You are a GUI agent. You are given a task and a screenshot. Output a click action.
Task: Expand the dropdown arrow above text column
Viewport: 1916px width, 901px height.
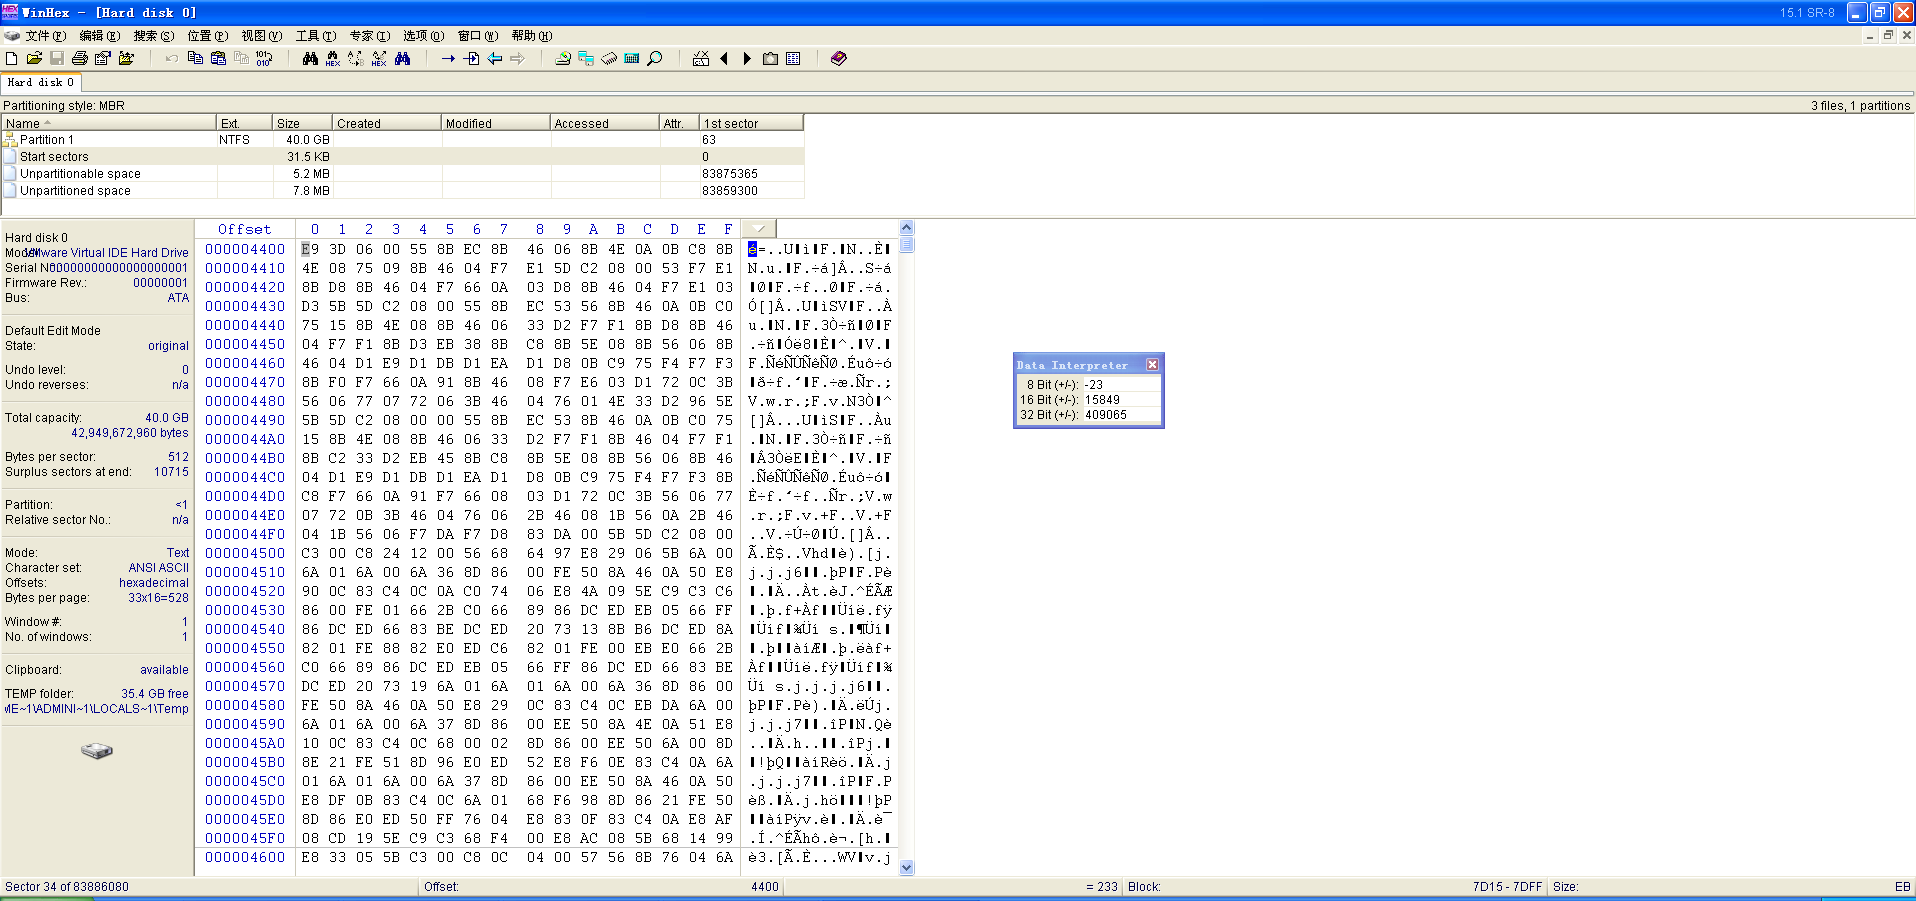click(x=759, y=229)
